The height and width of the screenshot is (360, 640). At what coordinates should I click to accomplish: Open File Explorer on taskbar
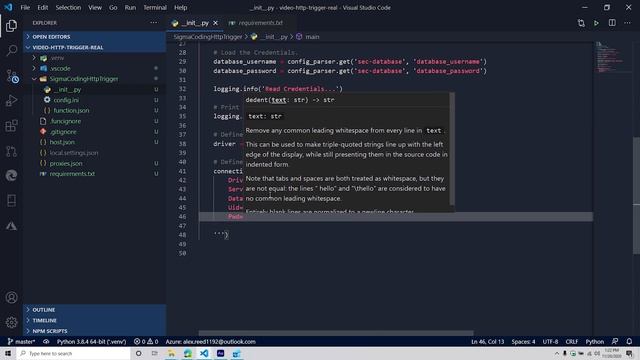click(171, 353)
